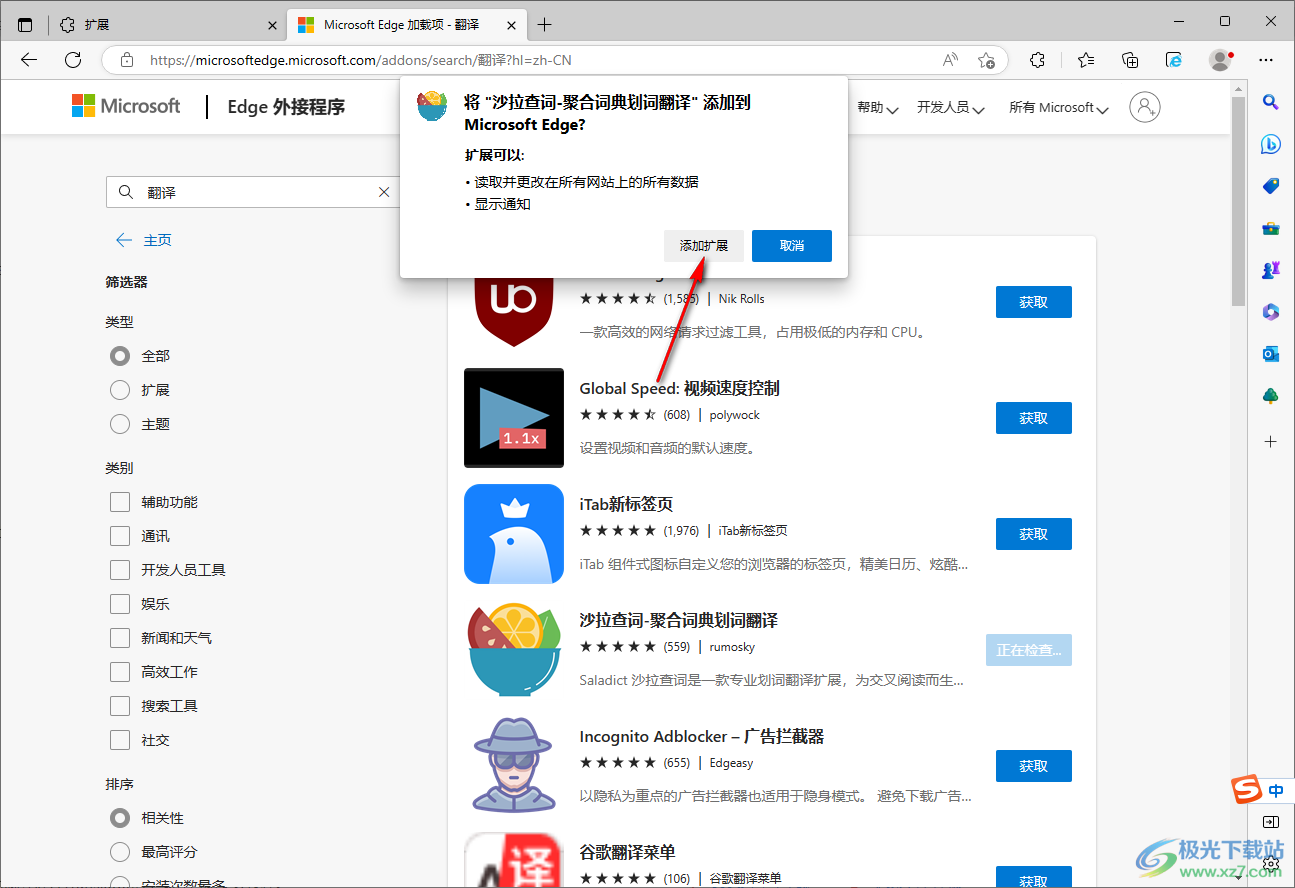Check the 开发人员工具 category checkbox
The height and width of the screenshot is (888, 1295).
click(120, 570)
